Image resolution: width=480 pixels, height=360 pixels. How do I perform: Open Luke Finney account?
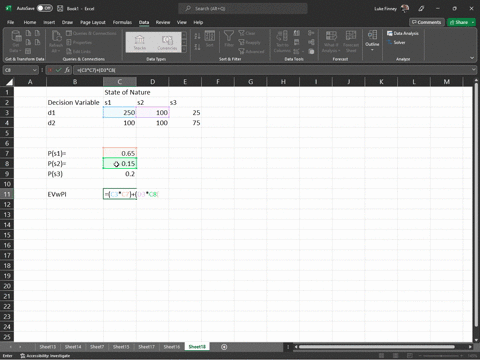tap(391, 9)
